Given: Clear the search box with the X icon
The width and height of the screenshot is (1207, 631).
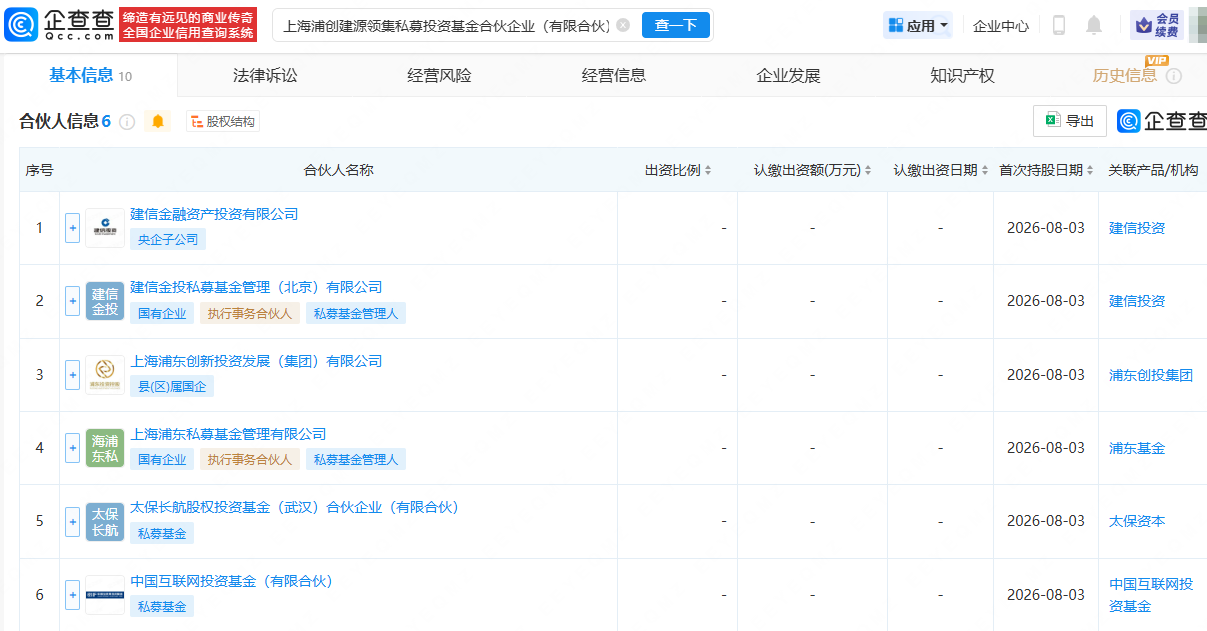Looking at the screenshot, I should tap(623, 25).
